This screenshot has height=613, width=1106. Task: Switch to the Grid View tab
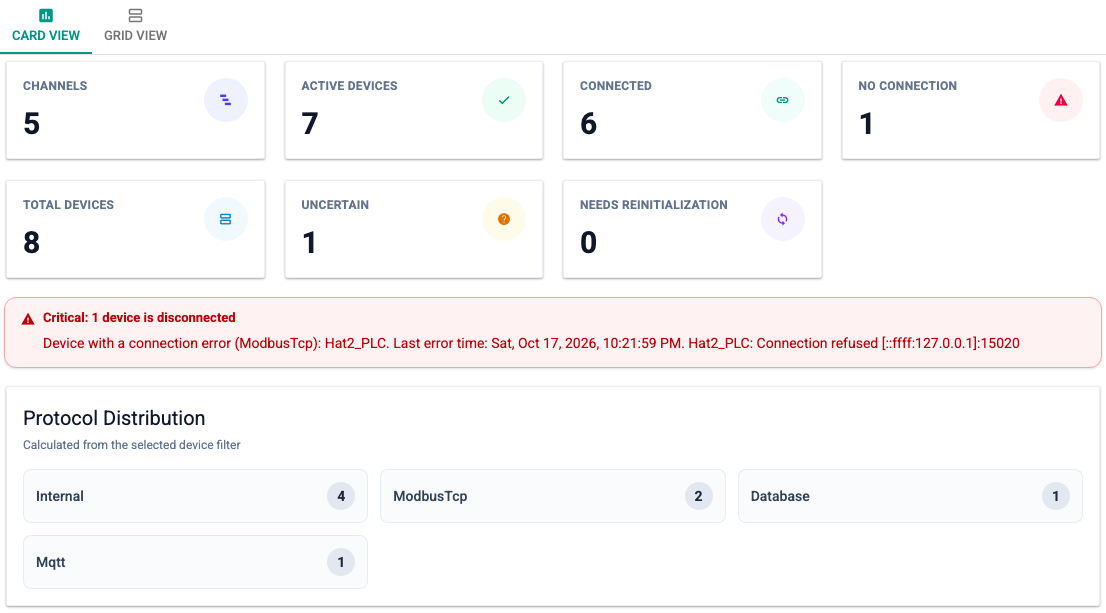(135, 26)
